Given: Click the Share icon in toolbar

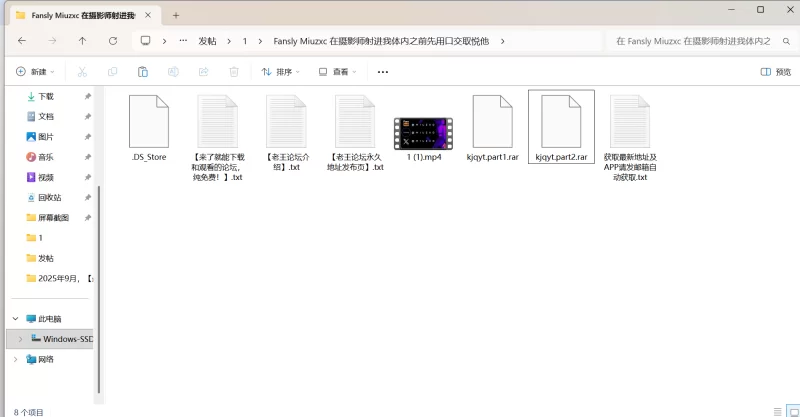Looking at the screenshot, I should click(x=203, y=72).
